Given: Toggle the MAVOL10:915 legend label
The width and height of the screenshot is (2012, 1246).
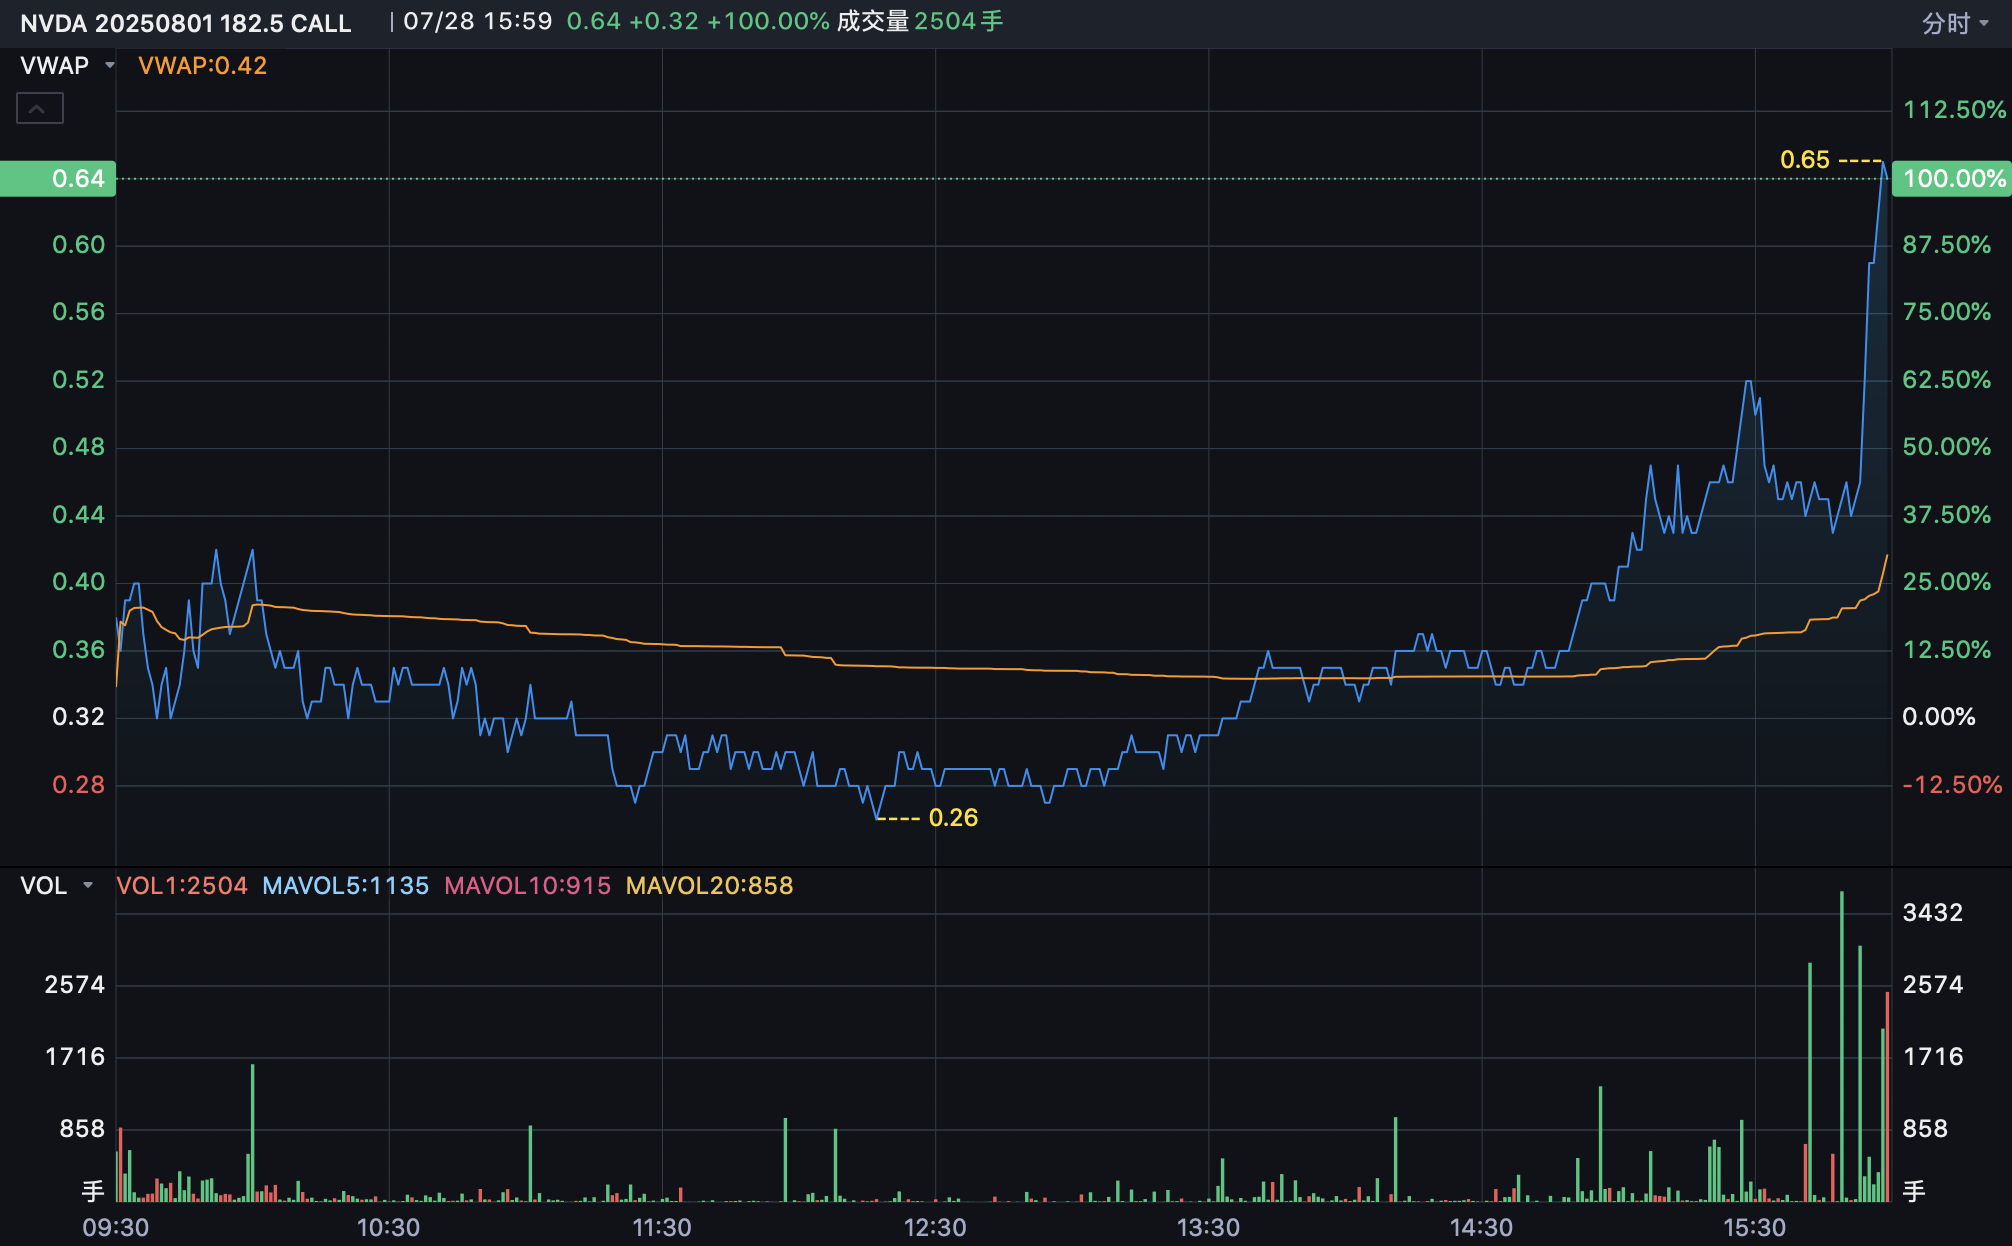Looking at the screenshot, I should point(527,886).
